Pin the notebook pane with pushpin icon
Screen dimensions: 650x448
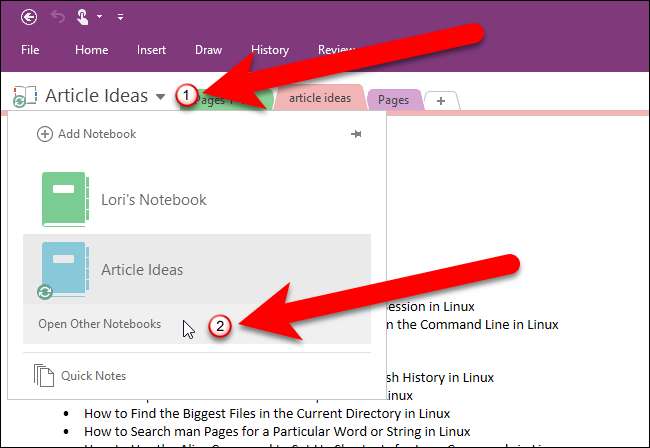pyautogui.click(x=356, y=134)
